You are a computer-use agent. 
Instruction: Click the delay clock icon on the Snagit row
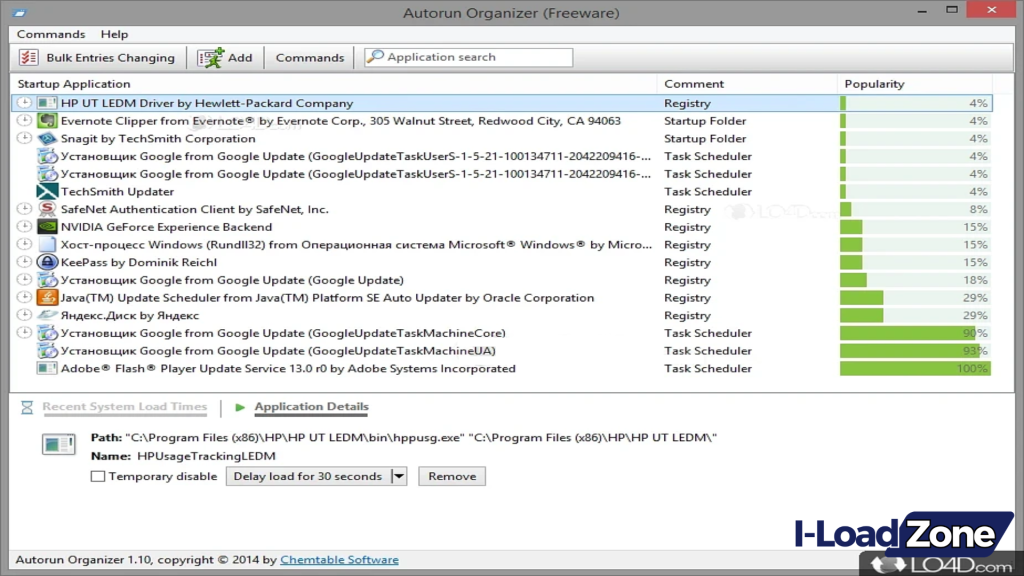coord(24,138)
